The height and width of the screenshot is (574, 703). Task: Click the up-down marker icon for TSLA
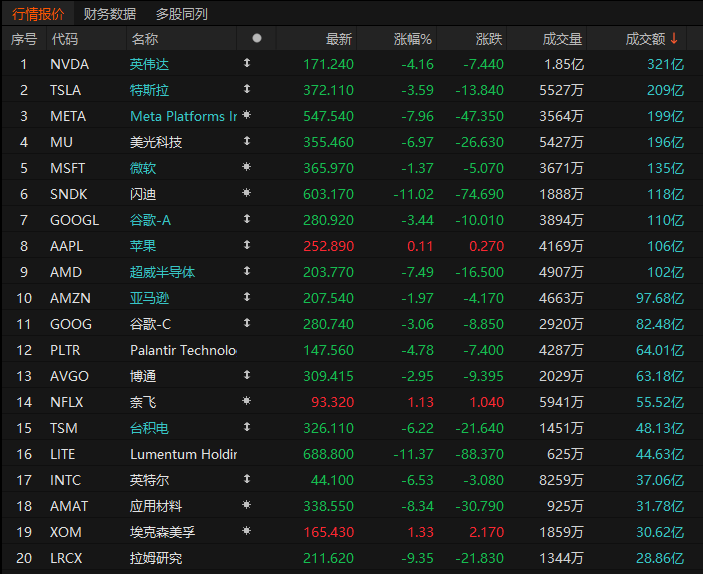(247, 89)
